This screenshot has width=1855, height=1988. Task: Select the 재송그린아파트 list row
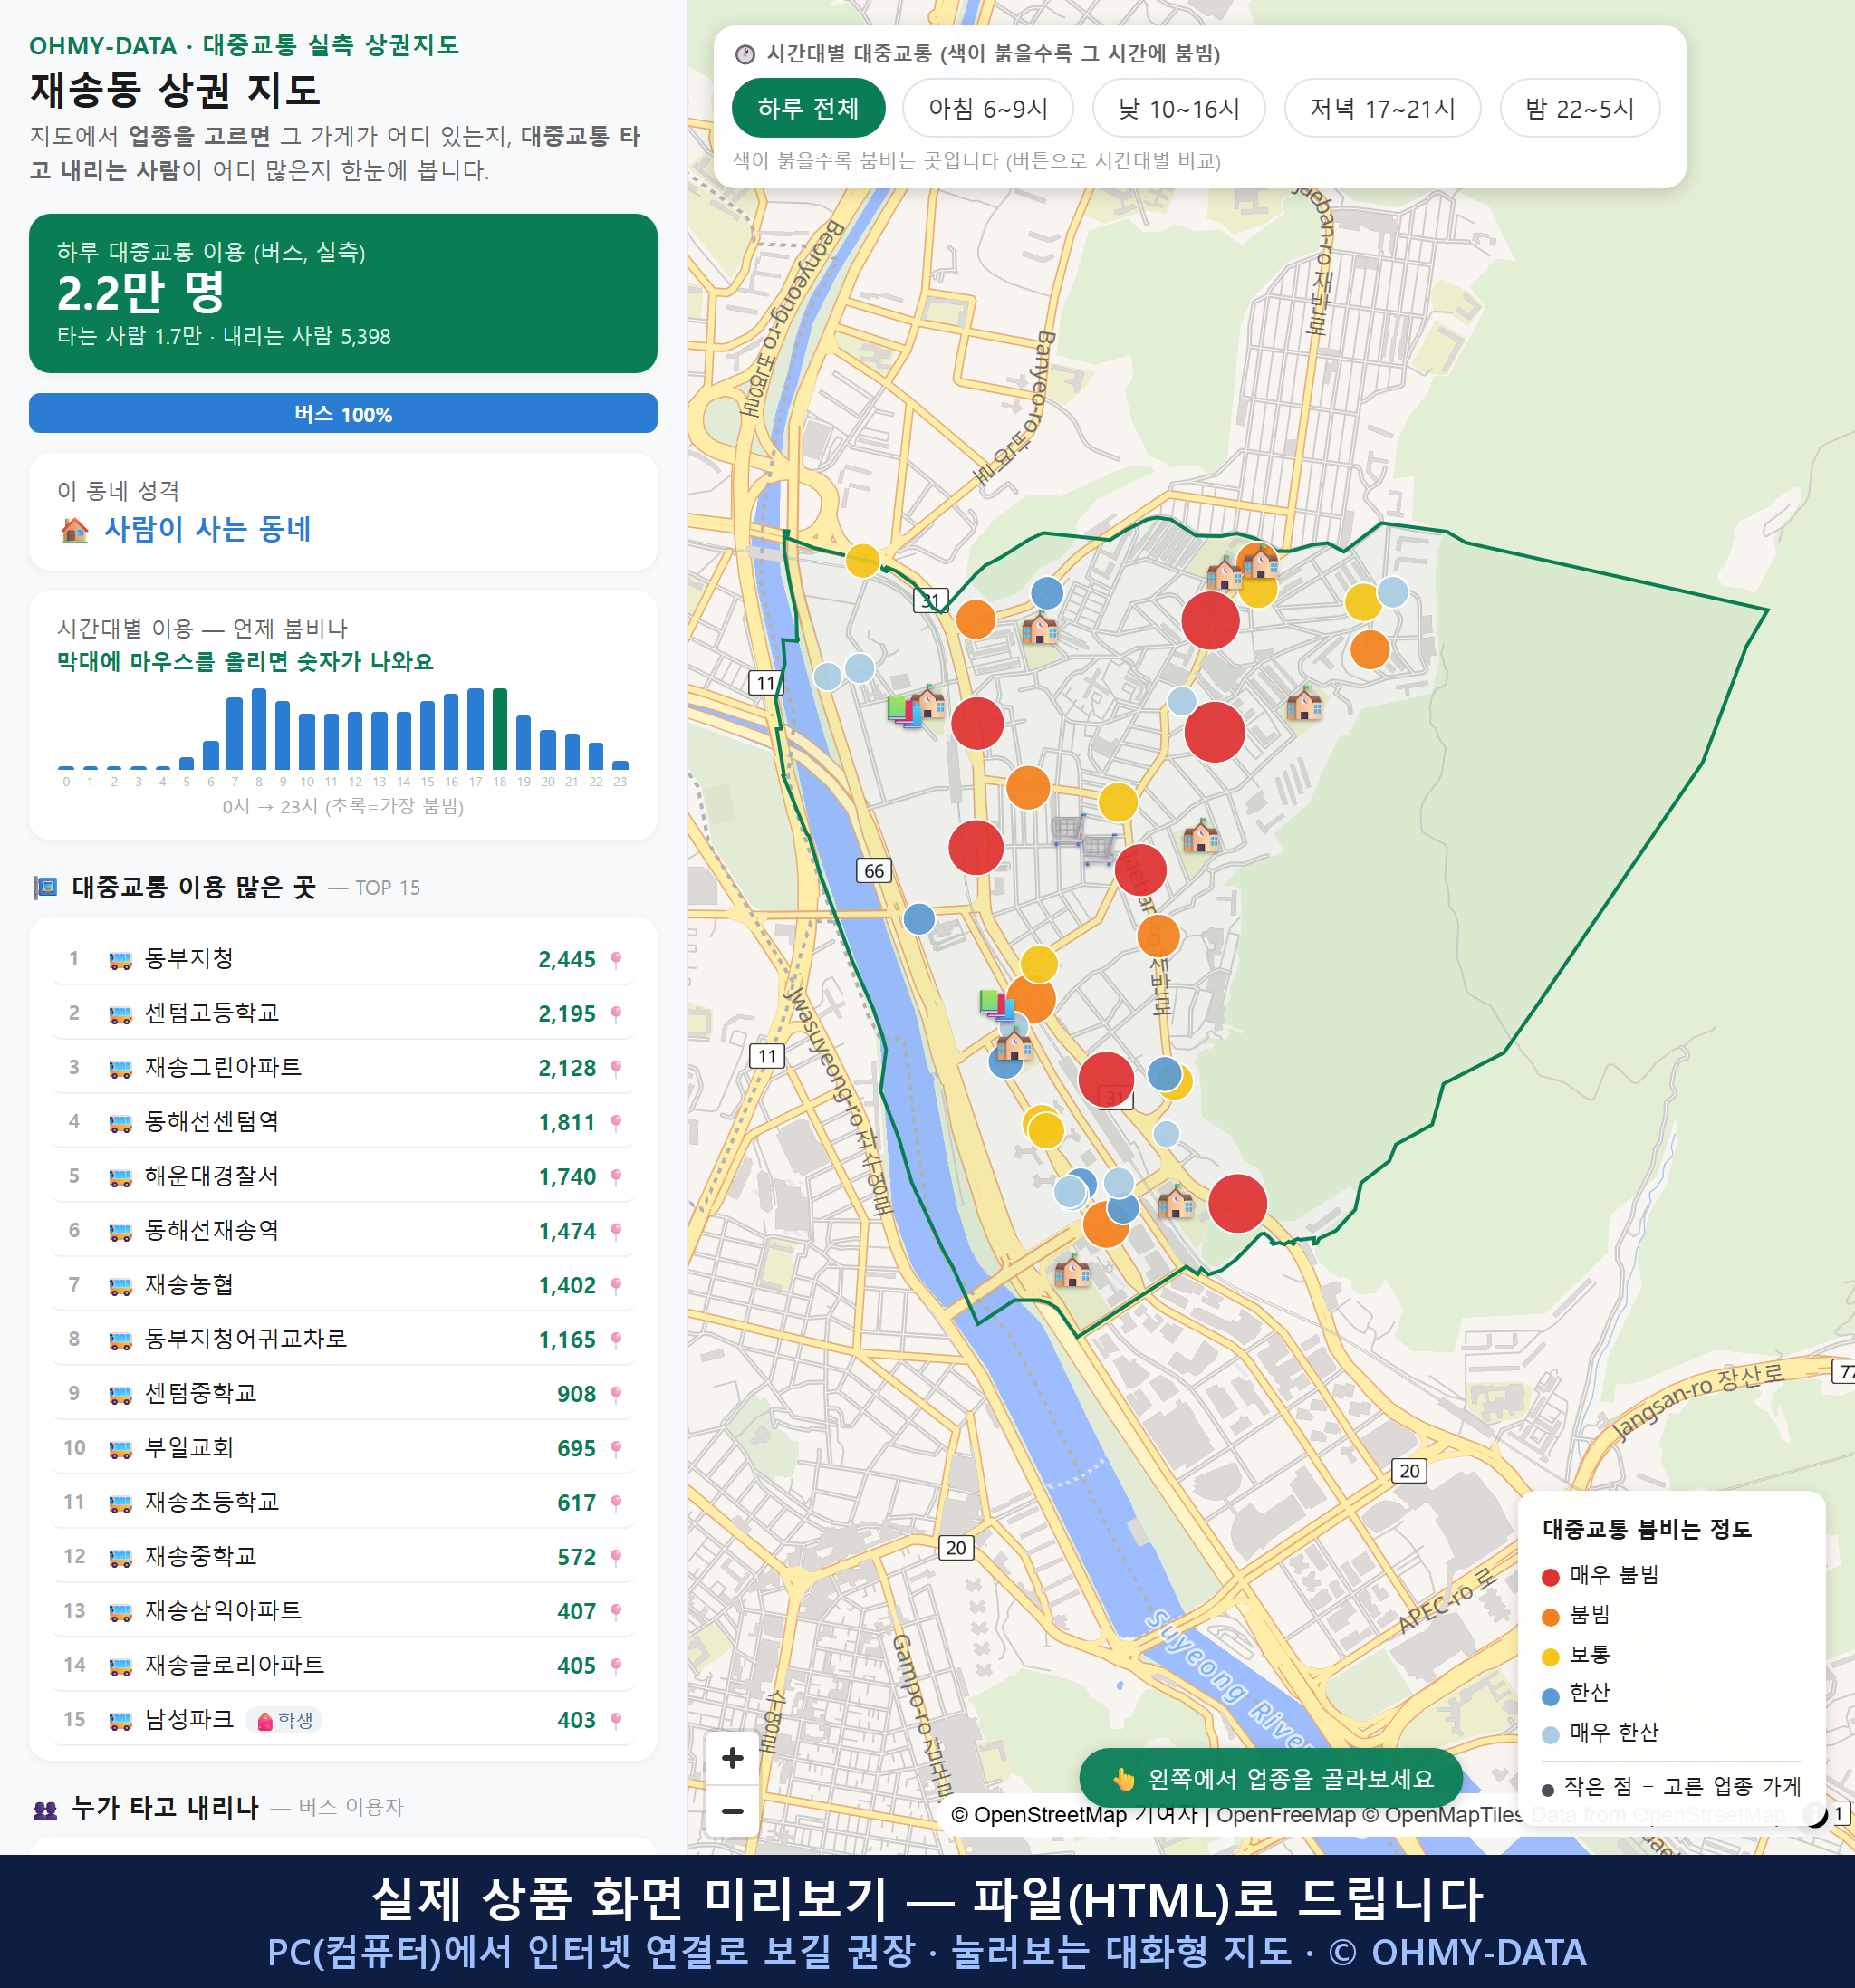click(343, 1067)
